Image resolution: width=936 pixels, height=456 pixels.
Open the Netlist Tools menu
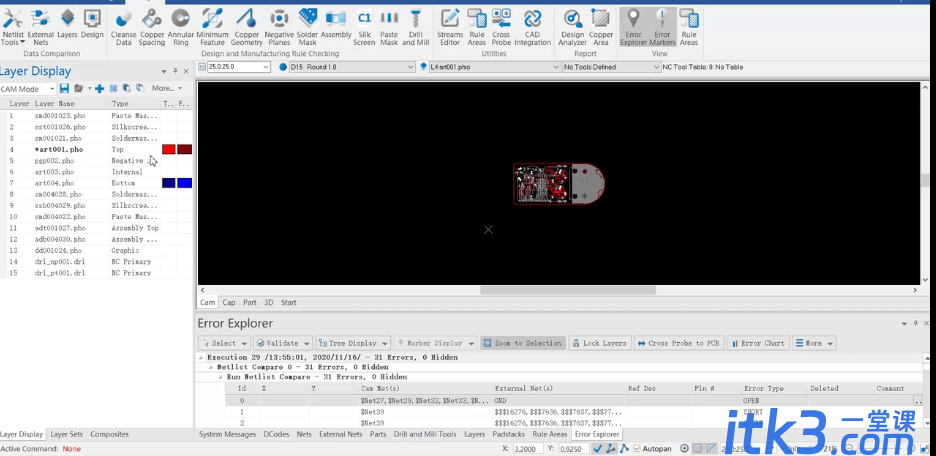coord(13,27)
